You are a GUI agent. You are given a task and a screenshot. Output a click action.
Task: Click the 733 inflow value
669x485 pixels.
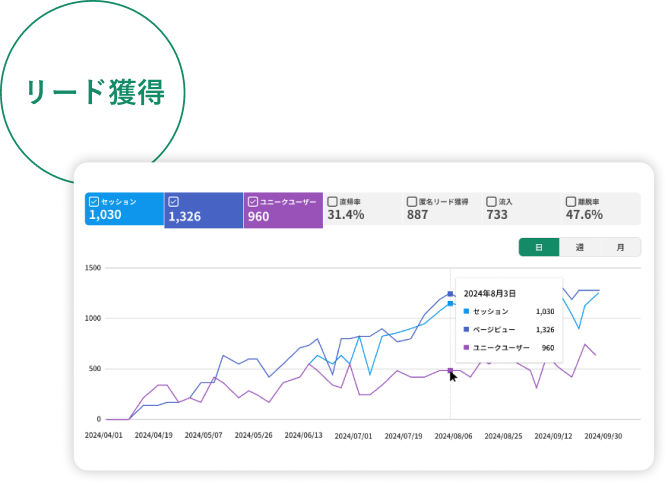click(497, 215)
